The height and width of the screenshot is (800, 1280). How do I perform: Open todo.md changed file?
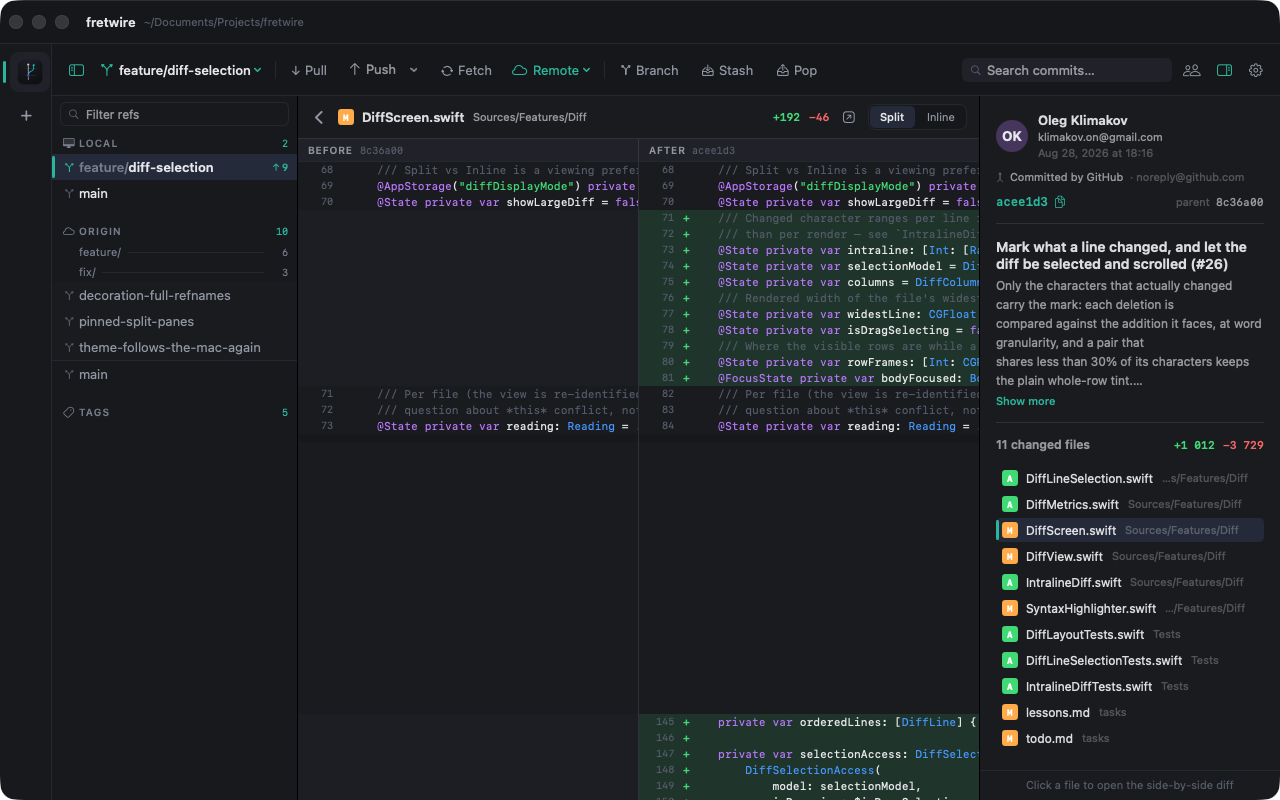[x=1130, y=738]
